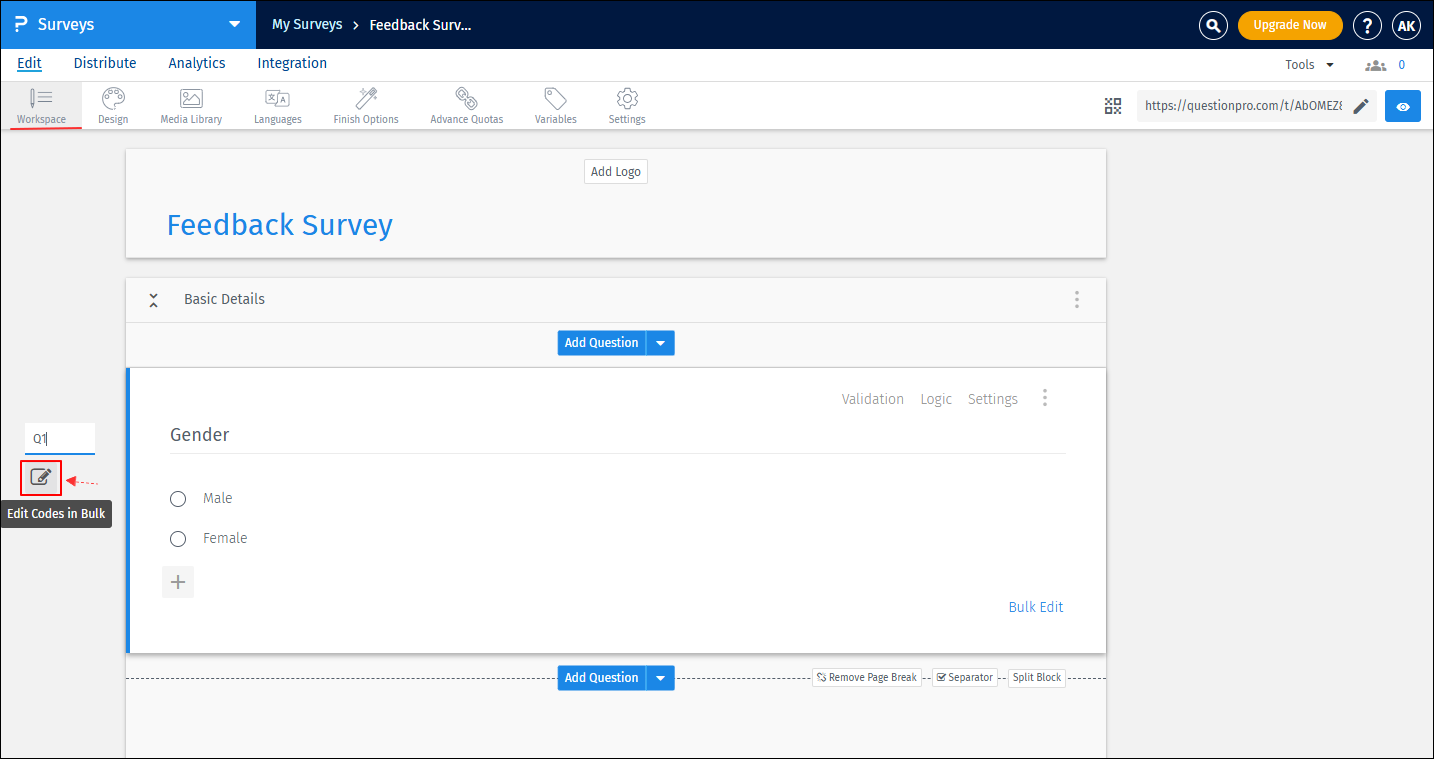The height and width of the screenshot is (759, 1434).
Task: Open Finish Options
Action: (x=365, y=105)
